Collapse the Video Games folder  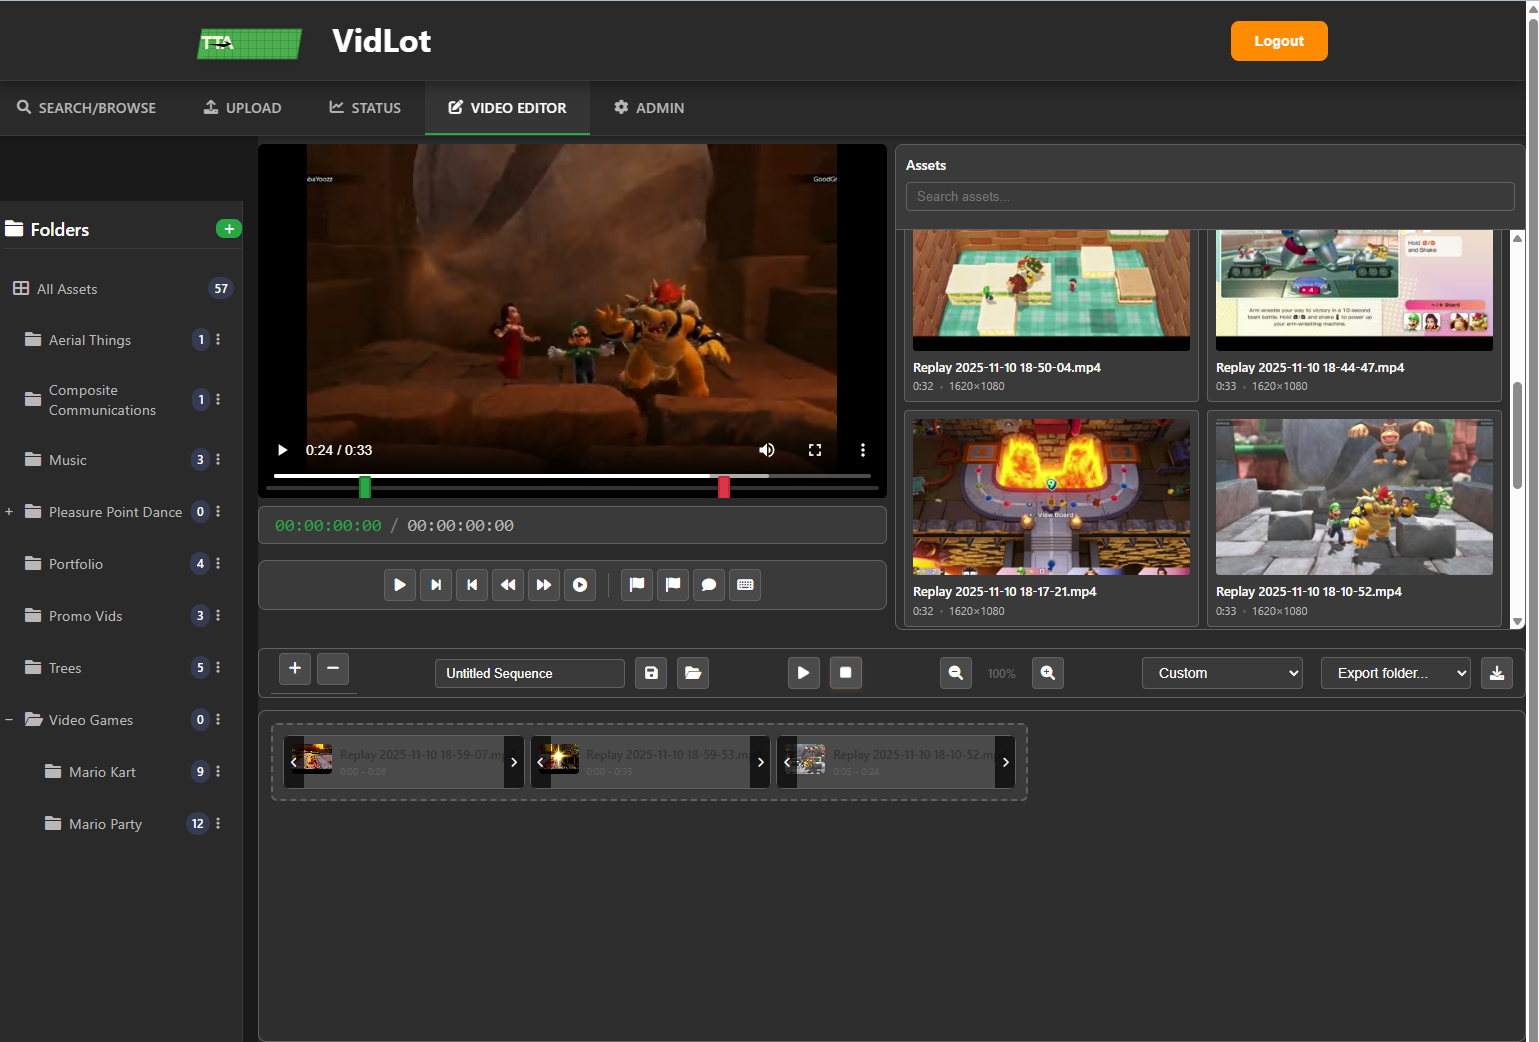tap(10, 719)
